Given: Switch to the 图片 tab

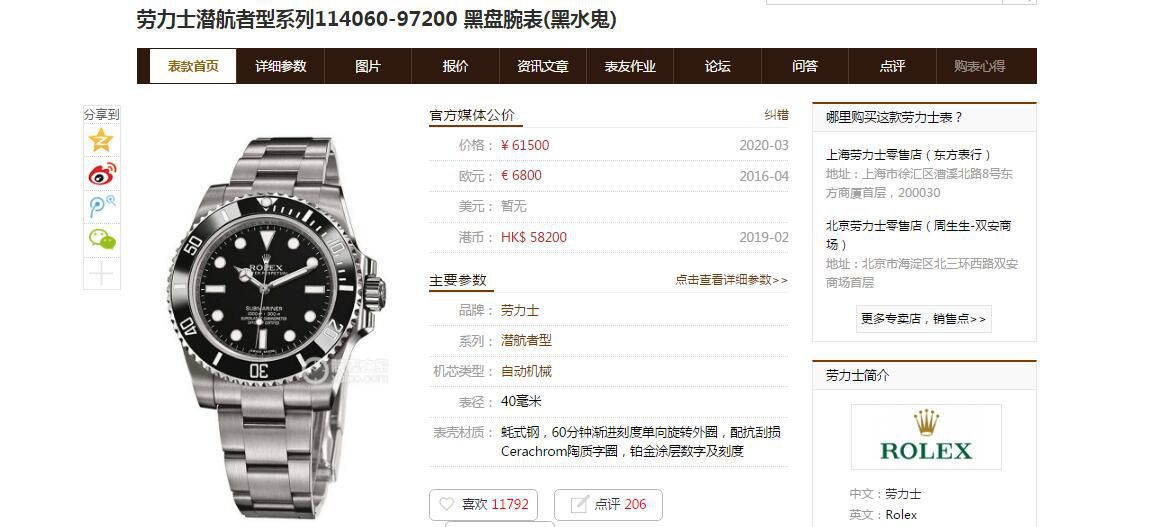Looking at the screenshot, I should (368, 66).
